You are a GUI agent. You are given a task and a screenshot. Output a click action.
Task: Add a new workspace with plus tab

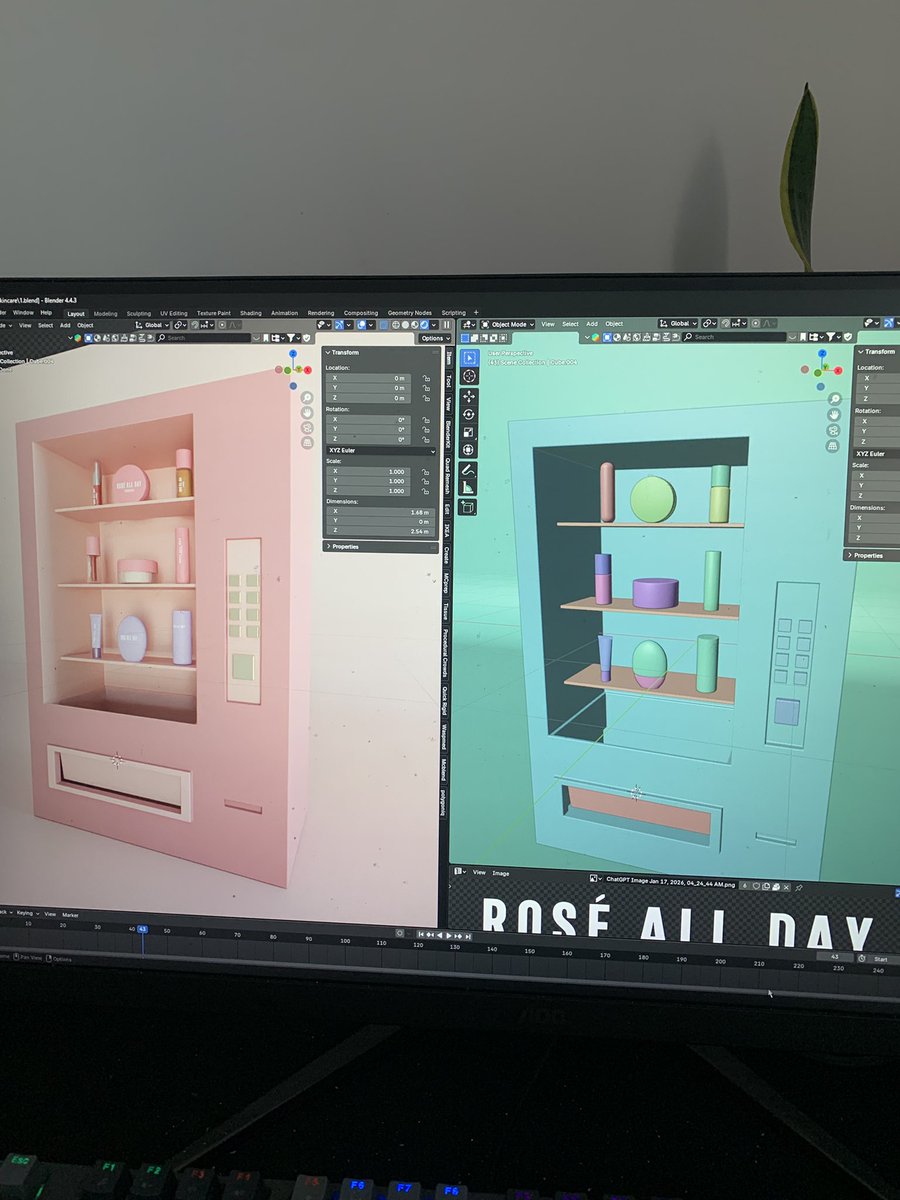(x=476, y=313)
